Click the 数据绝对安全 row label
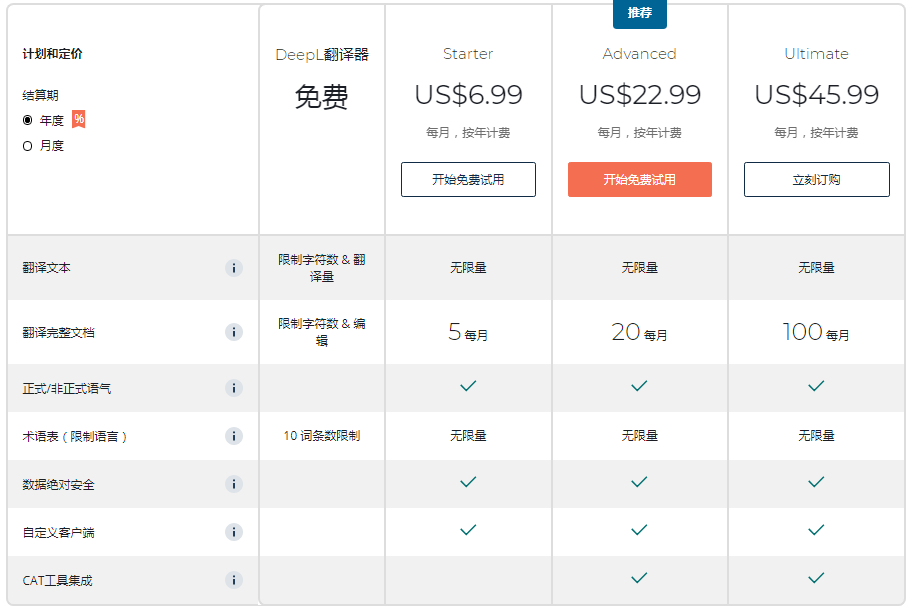913x614 pixels. (58, 485)
